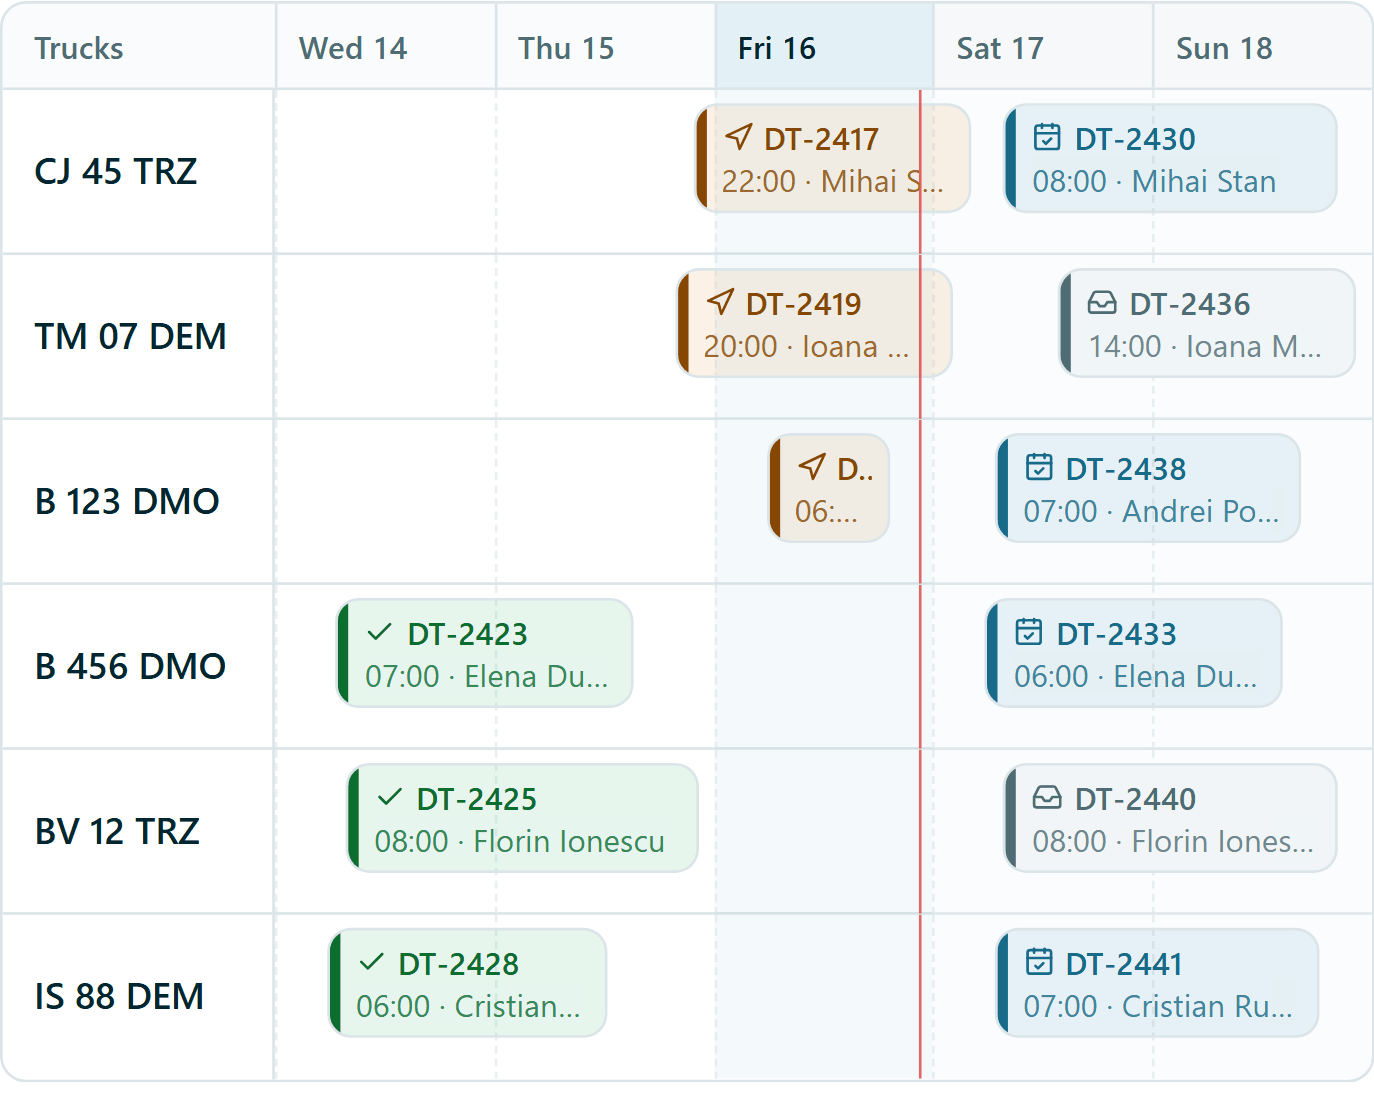This screenshot has height=1100, width=1374.
Task: Select truck IS 88 DEM
Action: coord(120,996)
